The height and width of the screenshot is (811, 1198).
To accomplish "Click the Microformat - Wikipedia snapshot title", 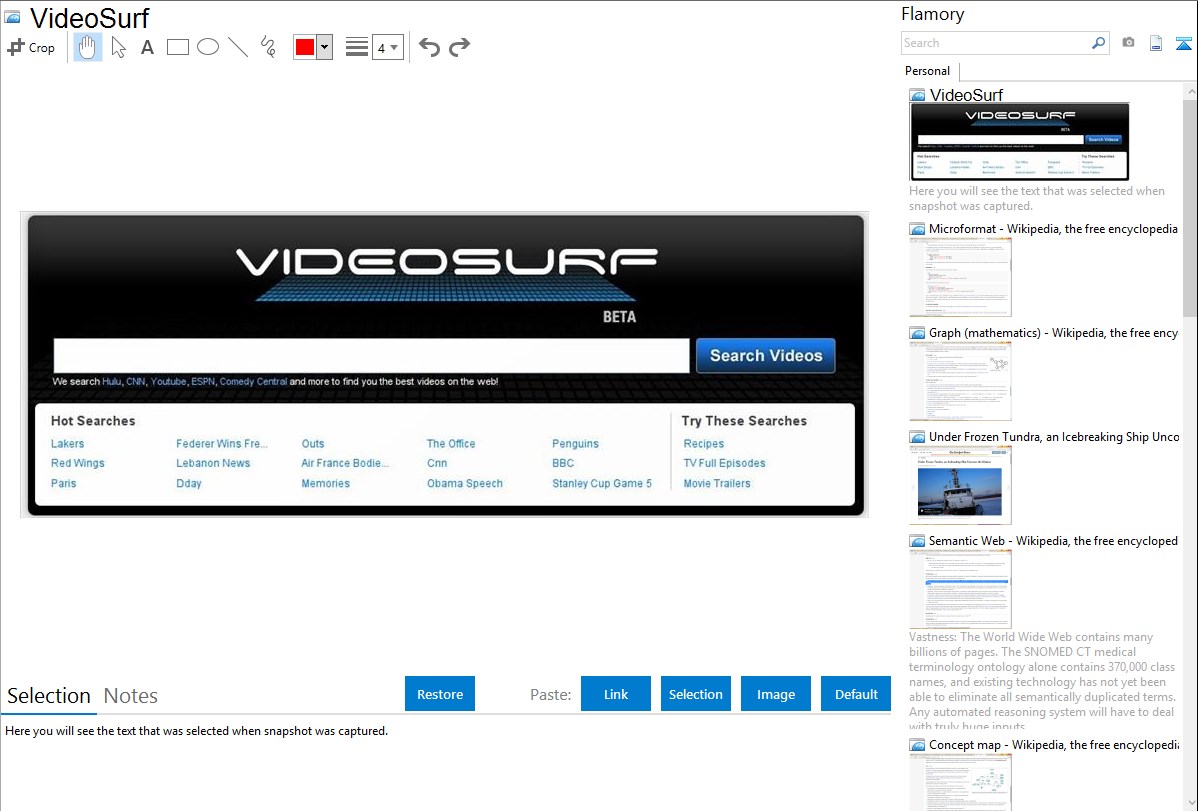I will point(1053,229).
